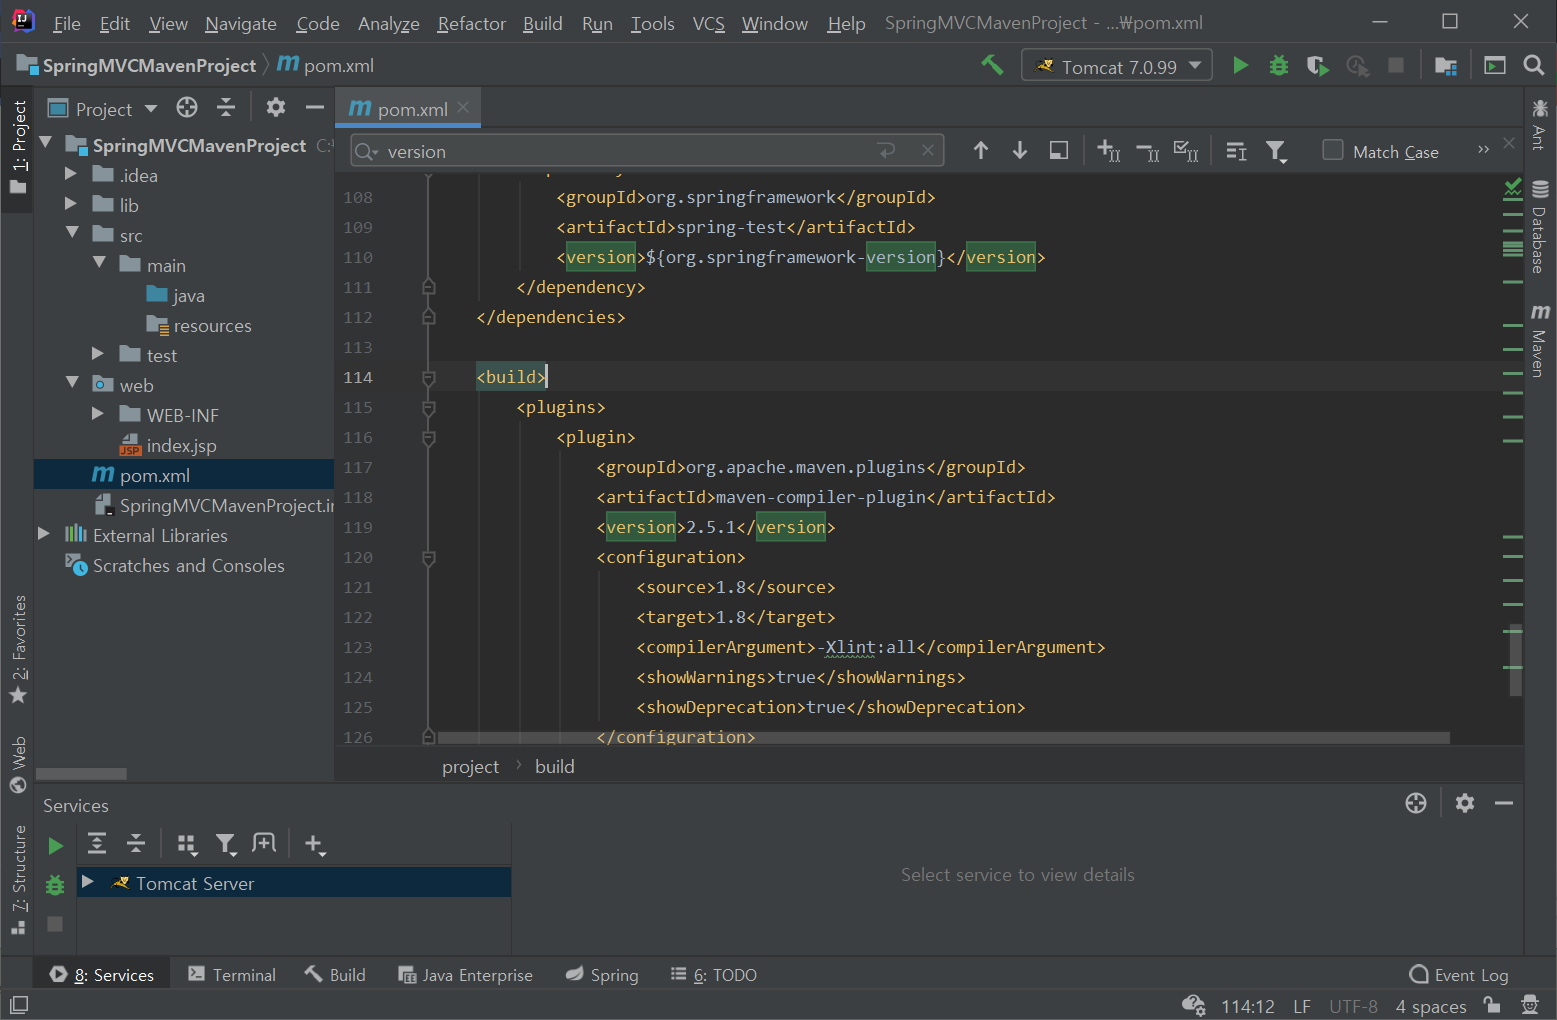Expand the External Libraries tree node
Image resolution: width=1557 pixels, height=1020 pixels.
click(44, 535)
